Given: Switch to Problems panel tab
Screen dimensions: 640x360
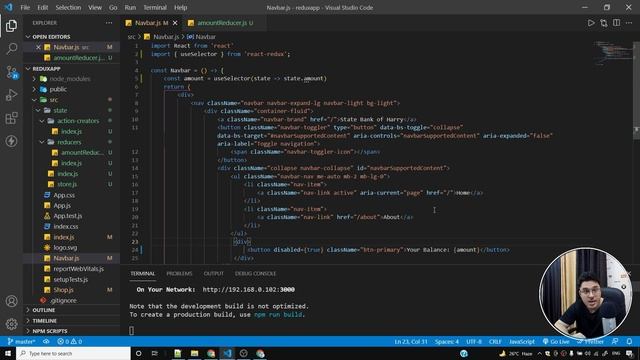Looking at the screenshot, I should (179, 273).
